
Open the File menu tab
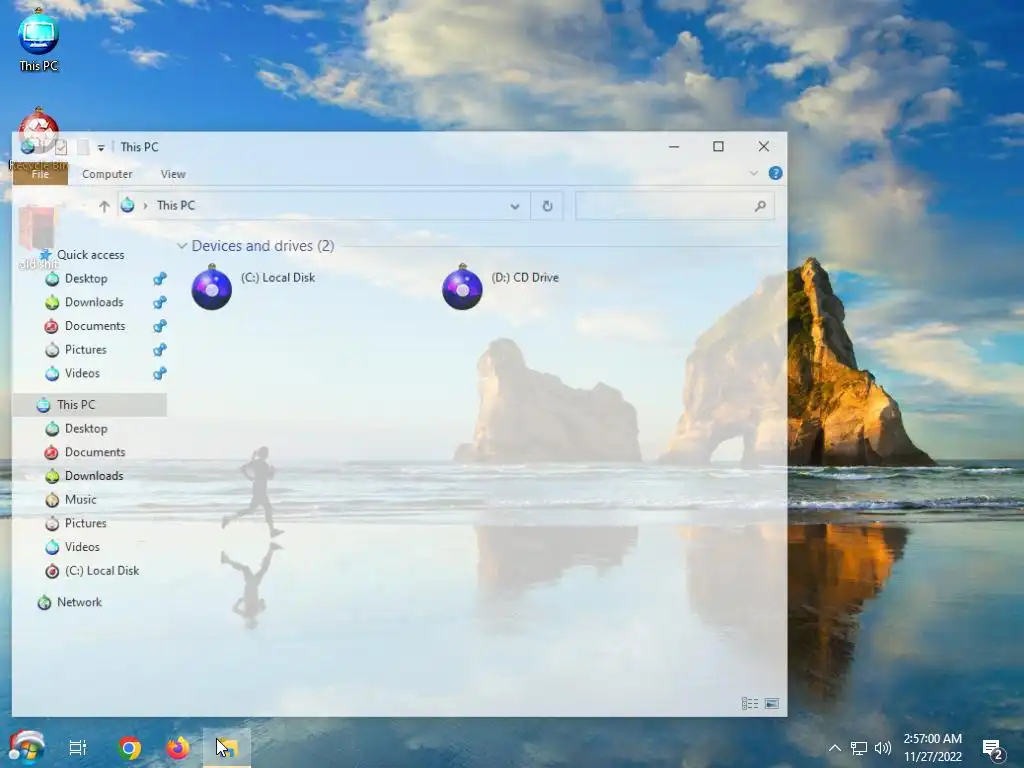[40, 174]
